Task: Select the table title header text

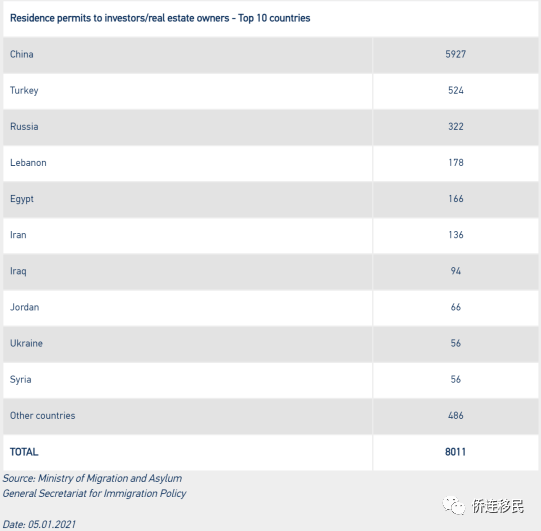Action: click(x=160, y=18)
